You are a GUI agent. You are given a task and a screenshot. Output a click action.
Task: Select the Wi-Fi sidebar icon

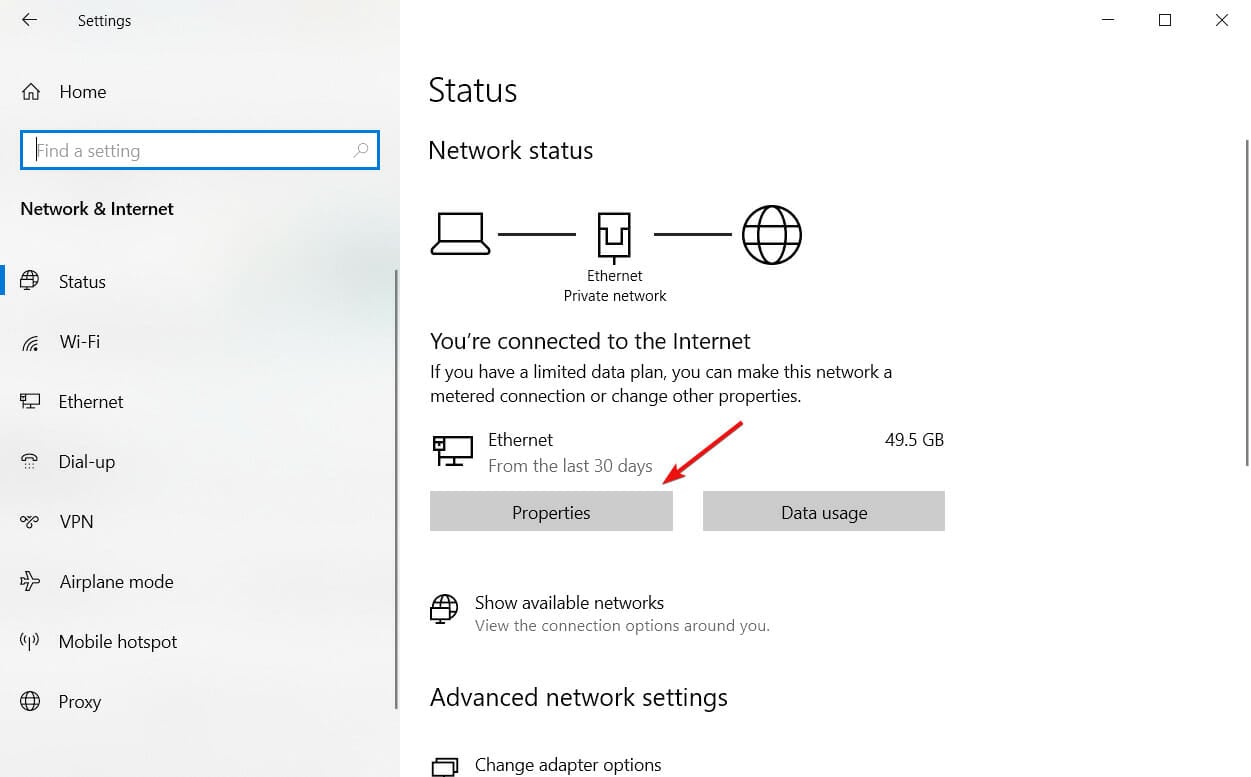click(x=30, y=342)
